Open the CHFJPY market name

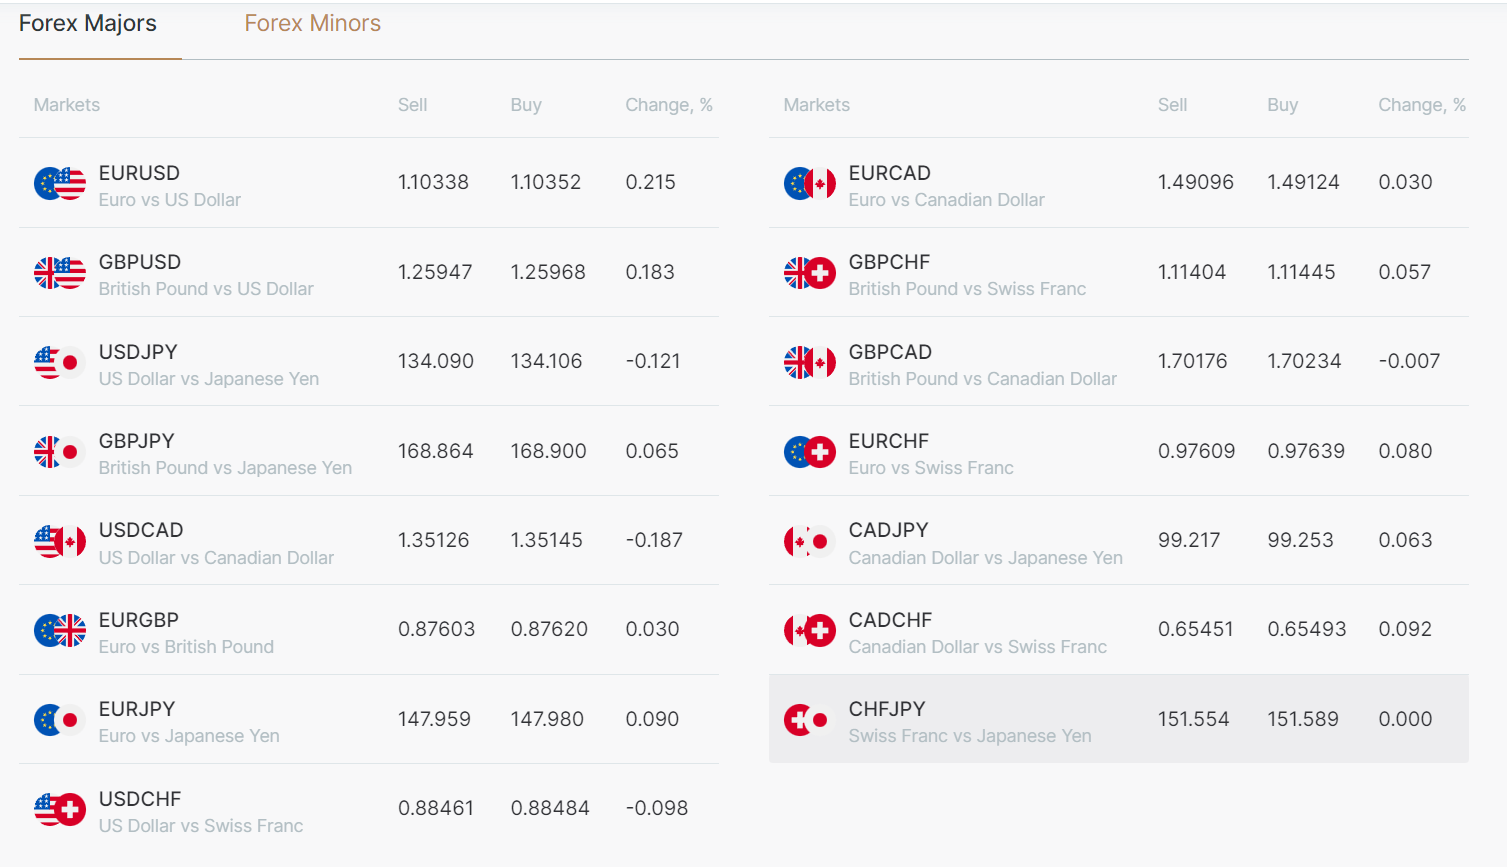887,709
